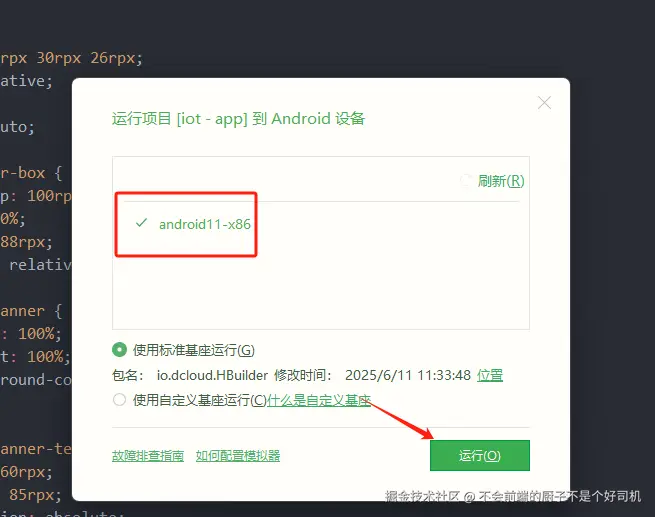655x517 pixels.
Task: Click the green checkmark beside android11-x86
Action: (142, 223)
